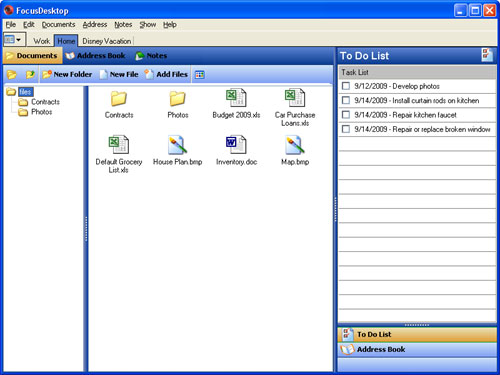500x375 pixels.
Task: Open the layout dropdown beside Work tab
Action: coord(14,40)
